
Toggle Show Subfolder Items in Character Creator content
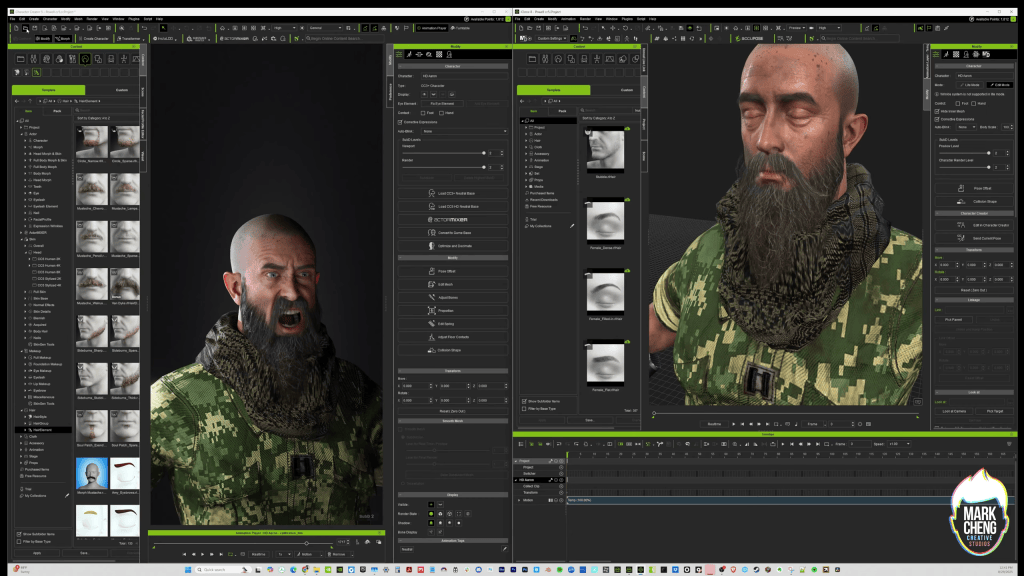pyautogui.click(x=19, y=534)
